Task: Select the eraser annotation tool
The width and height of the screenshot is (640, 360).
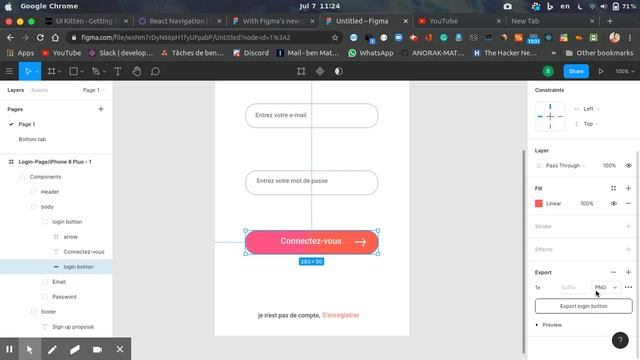Action: (75, 349)
